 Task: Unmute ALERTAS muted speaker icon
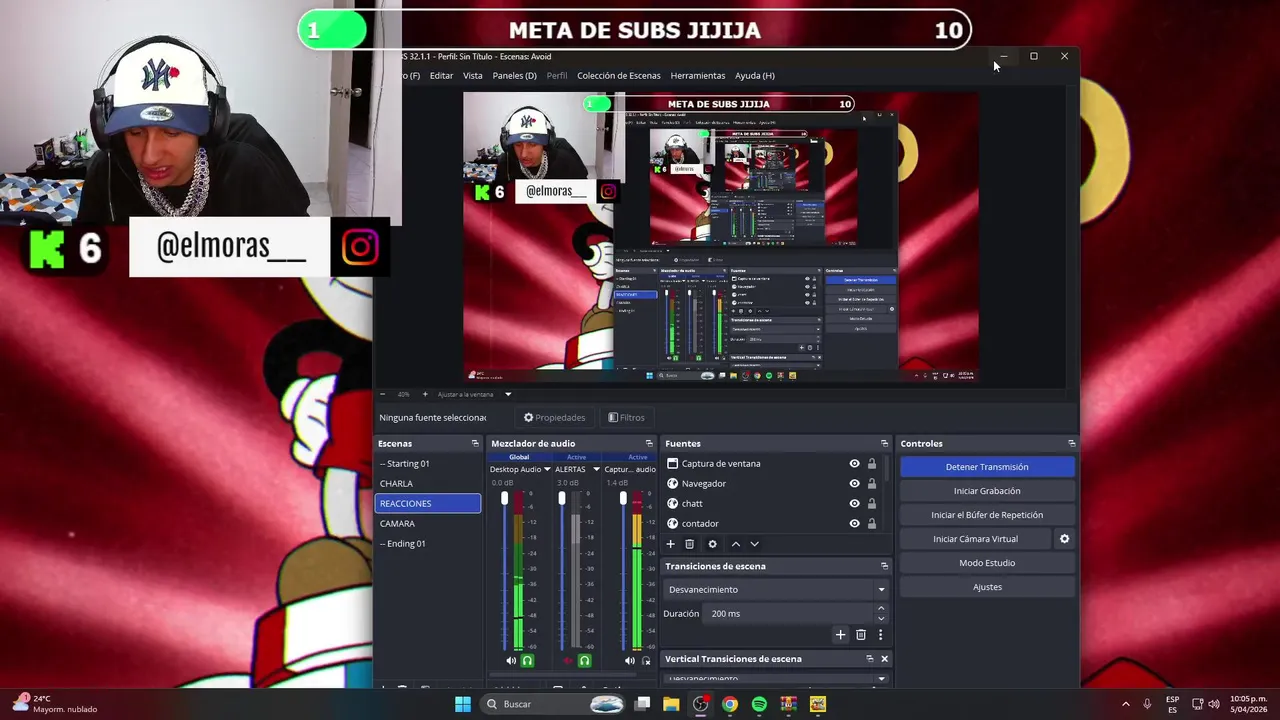pos(568,661)
